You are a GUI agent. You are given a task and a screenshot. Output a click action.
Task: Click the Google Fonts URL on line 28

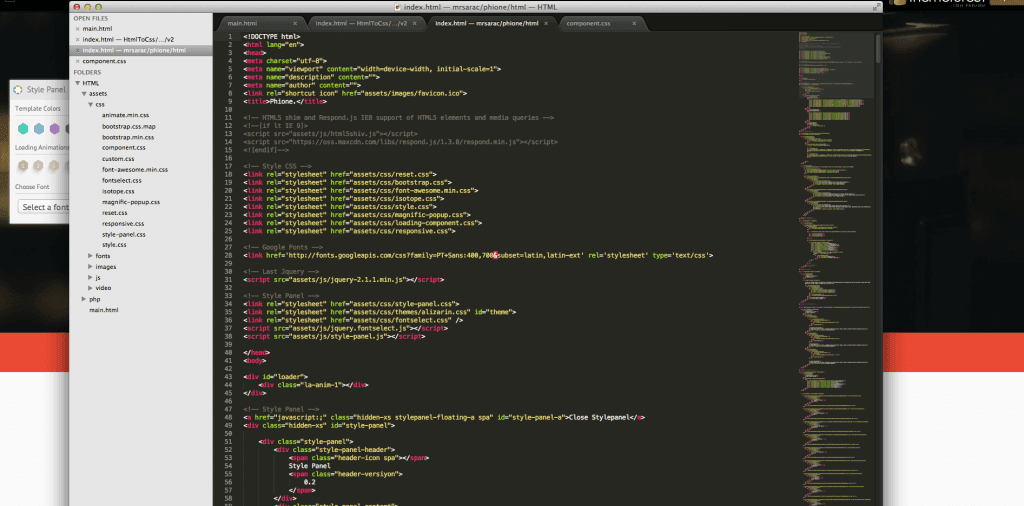pyautogui.click(x=436, y=255)
